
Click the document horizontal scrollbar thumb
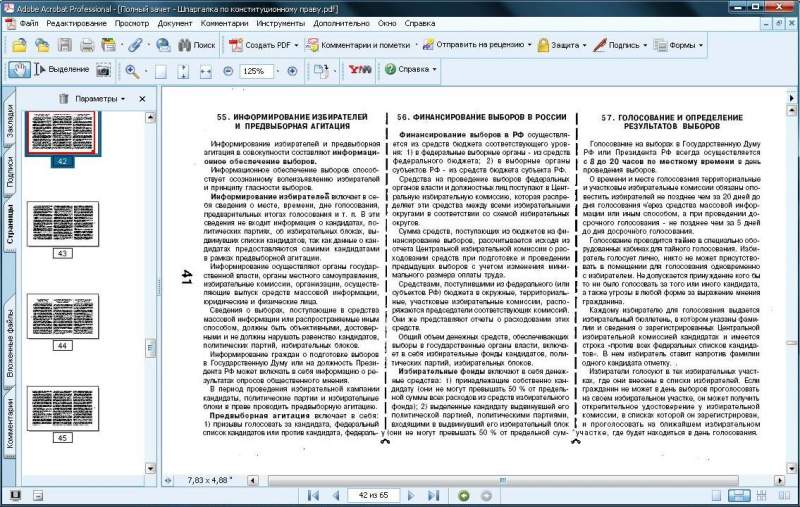pos(503,480)
